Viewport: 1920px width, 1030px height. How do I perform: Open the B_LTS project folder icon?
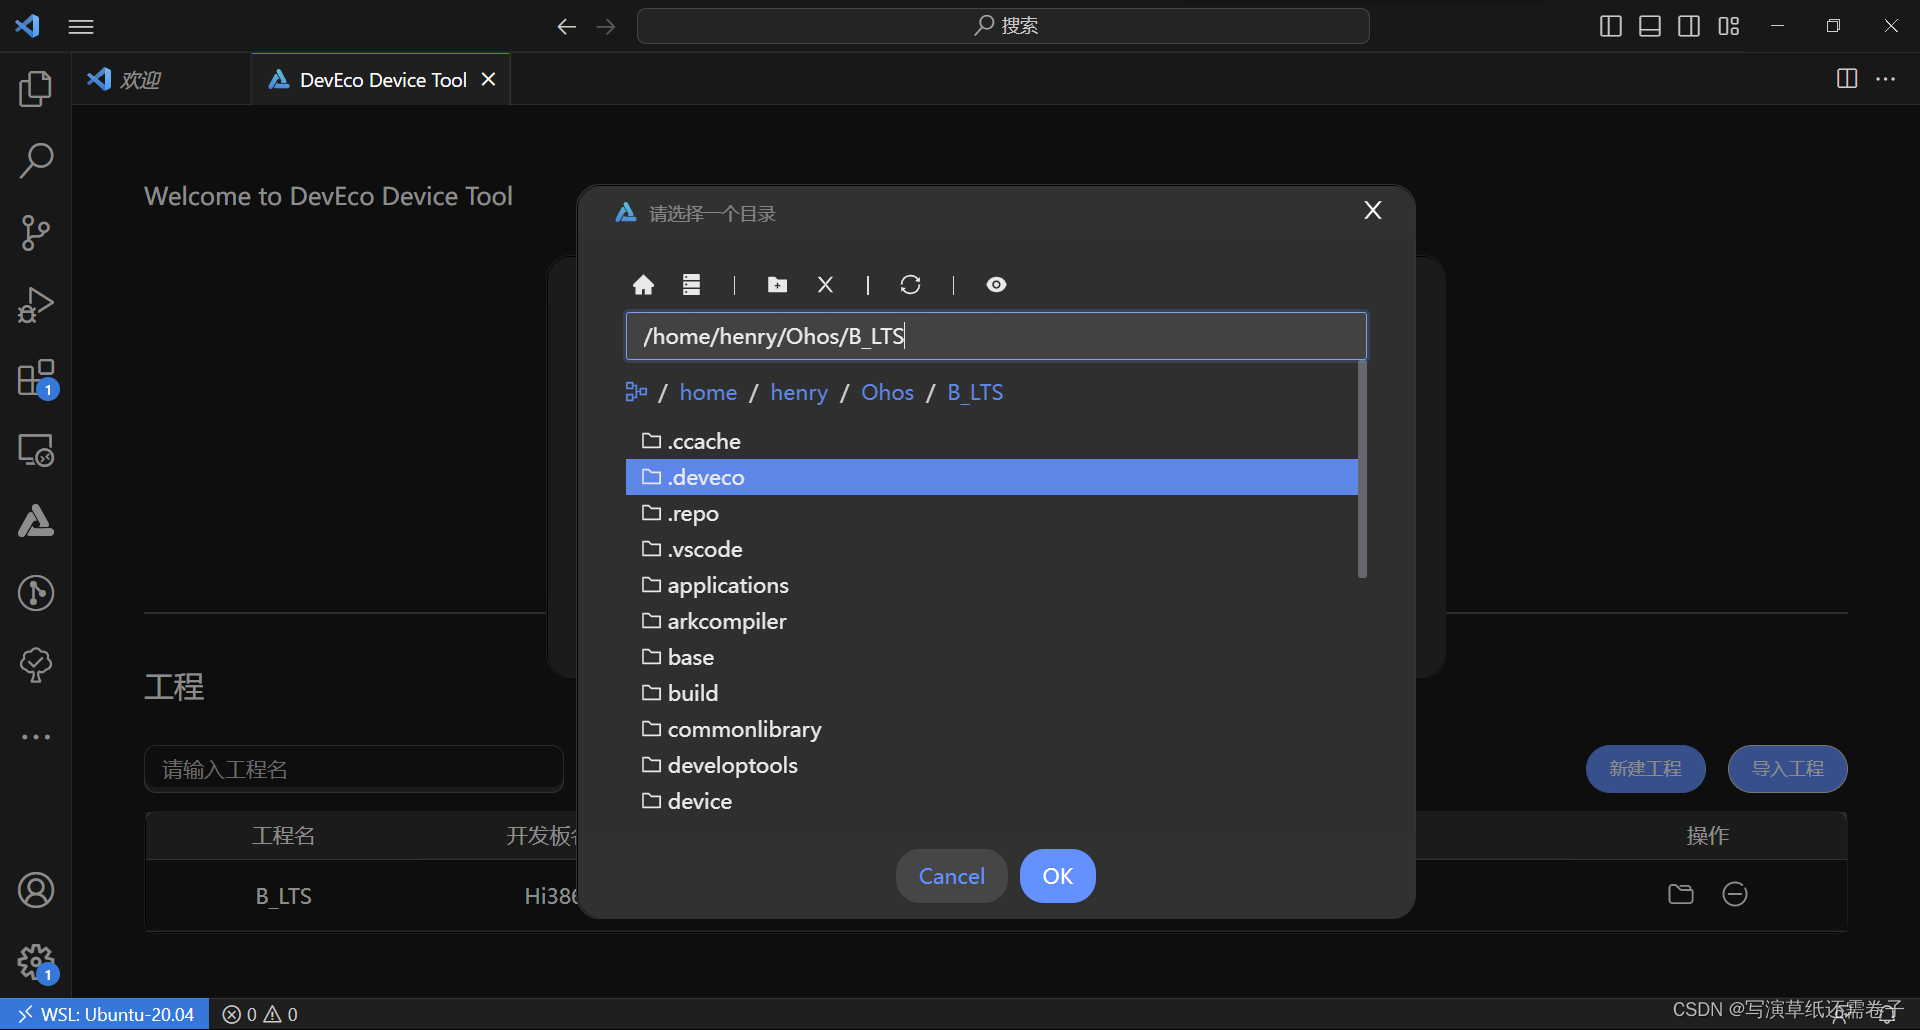[x=1681, y=894]
